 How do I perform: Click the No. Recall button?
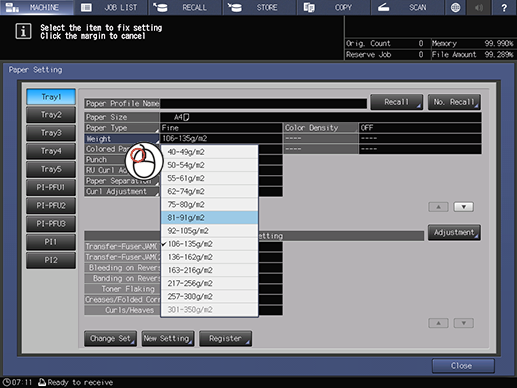coord(454,102)
